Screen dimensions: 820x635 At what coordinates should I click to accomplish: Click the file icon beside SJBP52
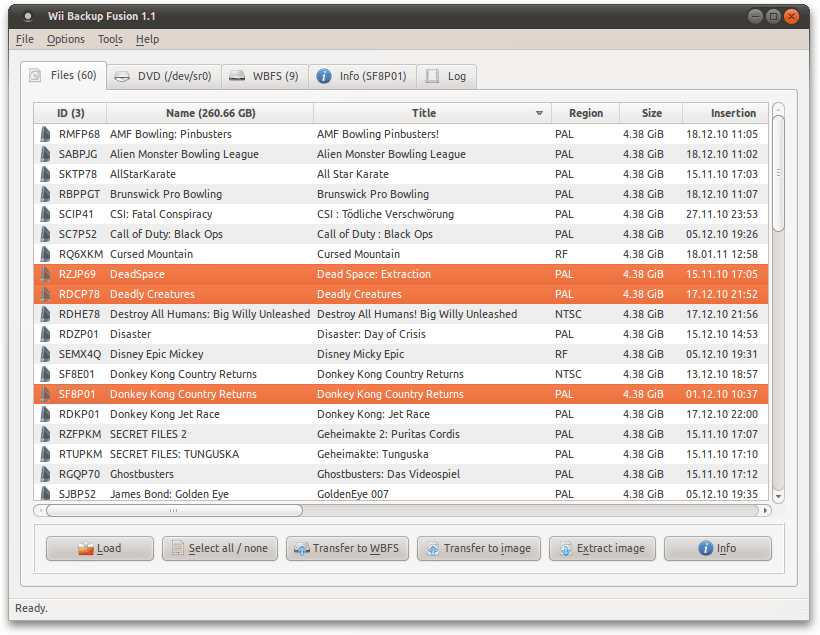(45, 493)
